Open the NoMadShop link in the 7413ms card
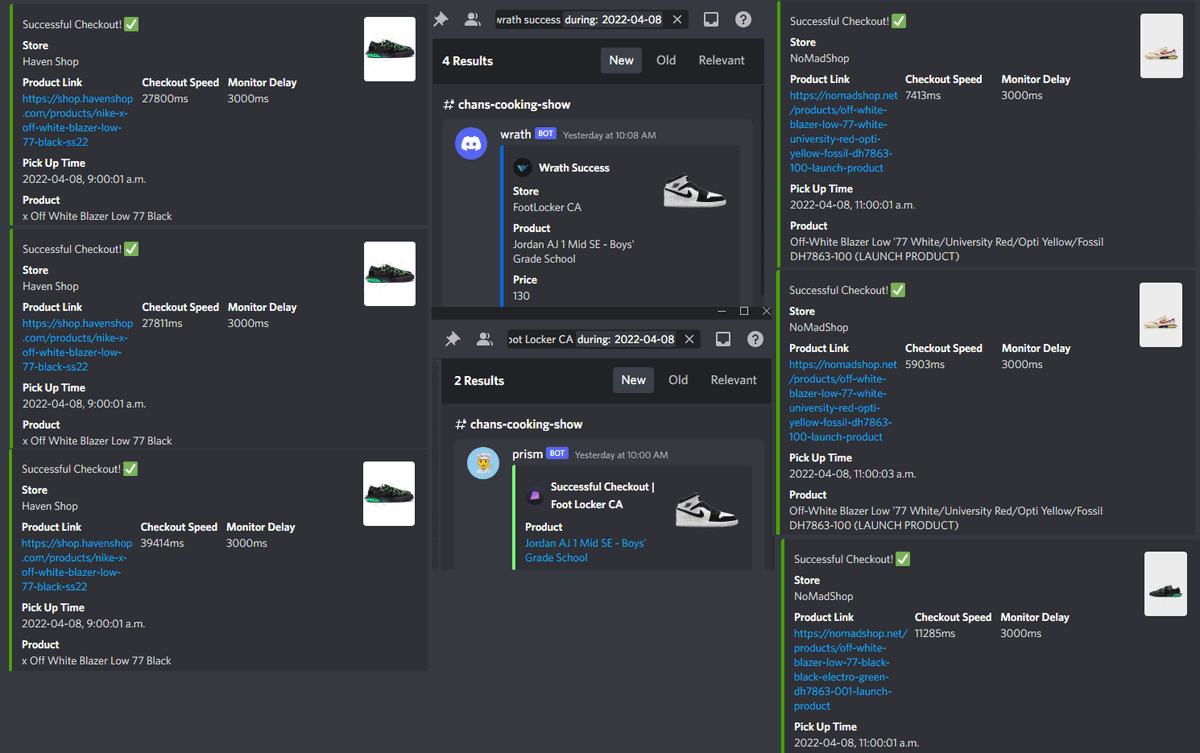The image size is (1200, 753). coord(844,132)
